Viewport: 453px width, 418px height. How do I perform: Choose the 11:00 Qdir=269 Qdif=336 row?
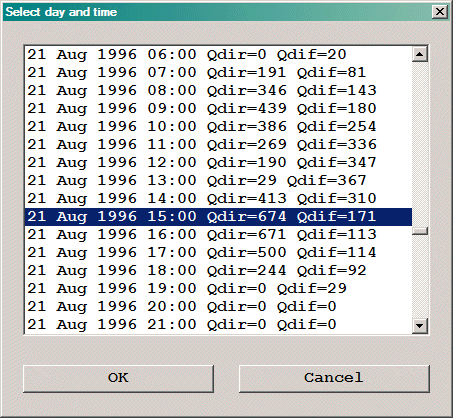pyautogui.click(x=219, y=144)
